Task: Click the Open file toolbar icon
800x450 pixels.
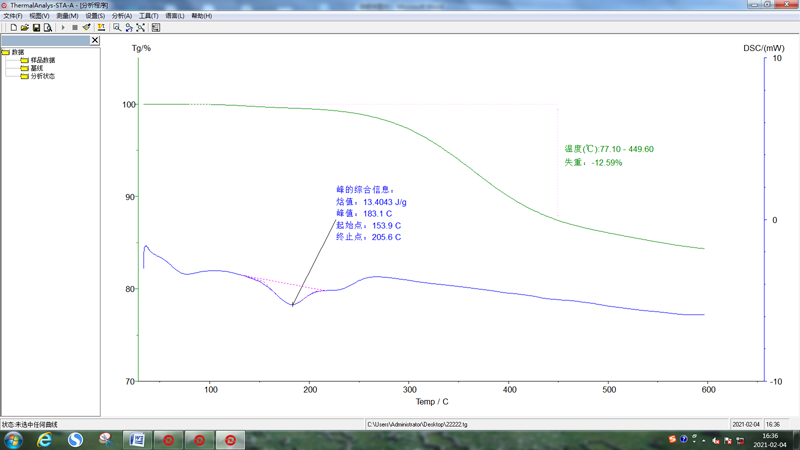Action: point(24,28)
